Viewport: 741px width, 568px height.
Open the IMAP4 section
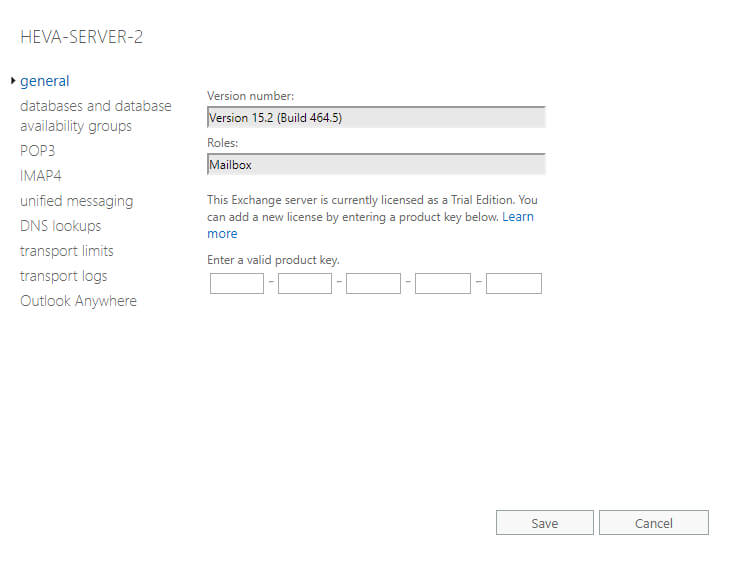tap(41, 176)
